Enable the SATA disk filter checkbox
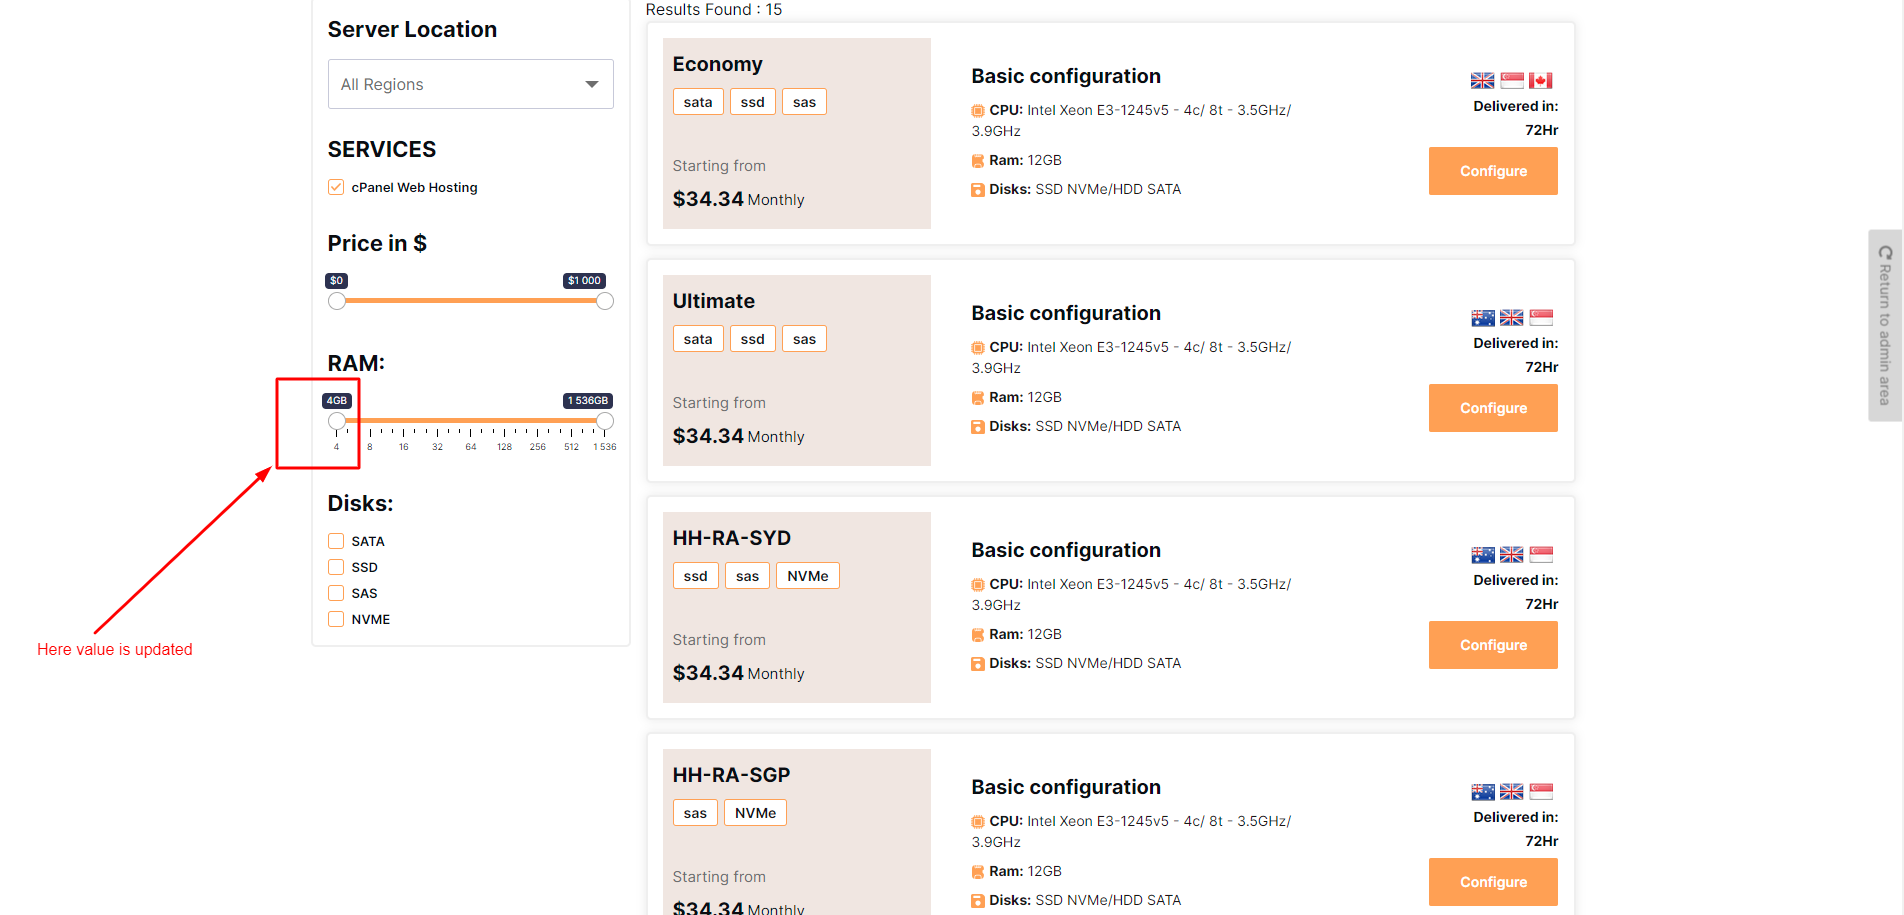The width and height of the screenshot is (1904, 915). (x=336, y=541)
